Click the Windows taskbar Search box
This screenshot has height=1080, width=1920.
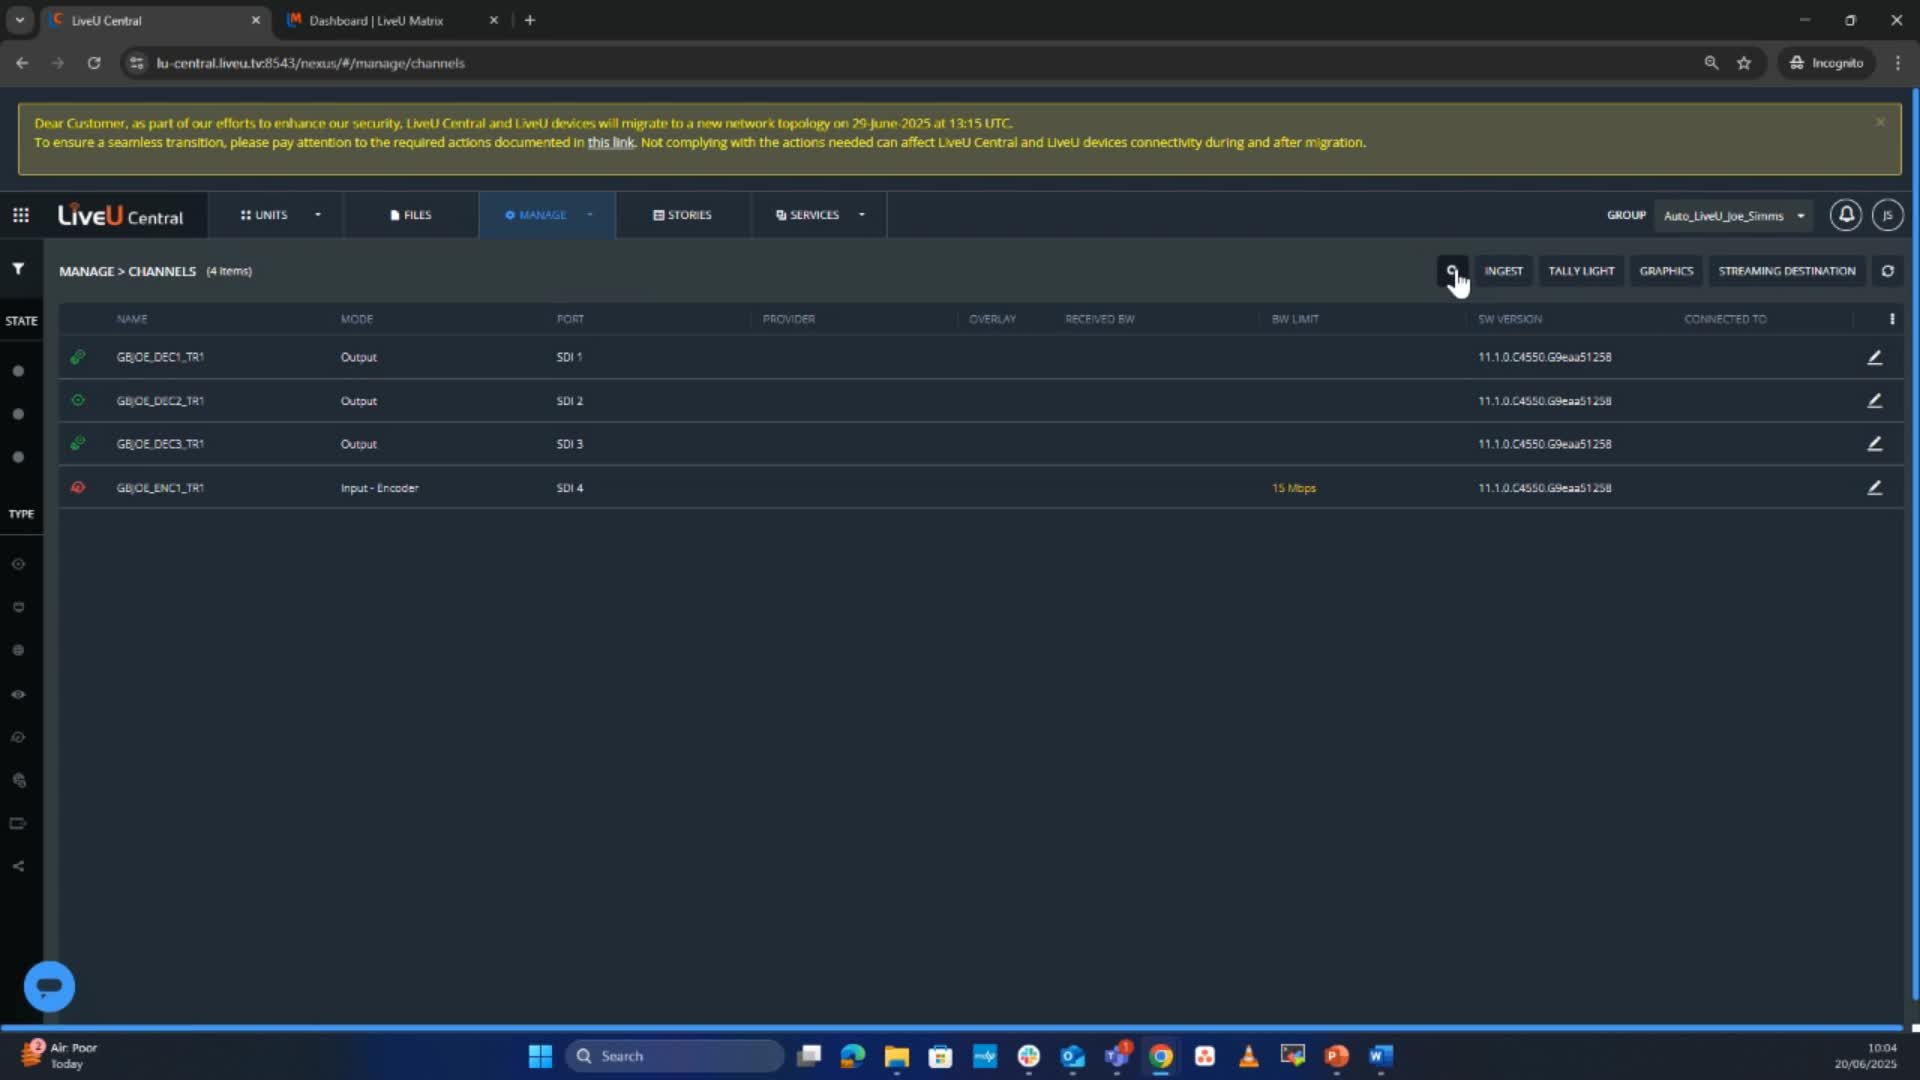click(675, 1056)
